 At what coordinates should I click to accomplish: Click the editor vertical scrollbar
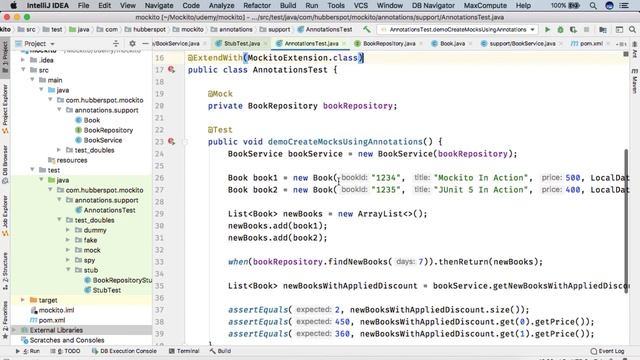click(626, 221)
